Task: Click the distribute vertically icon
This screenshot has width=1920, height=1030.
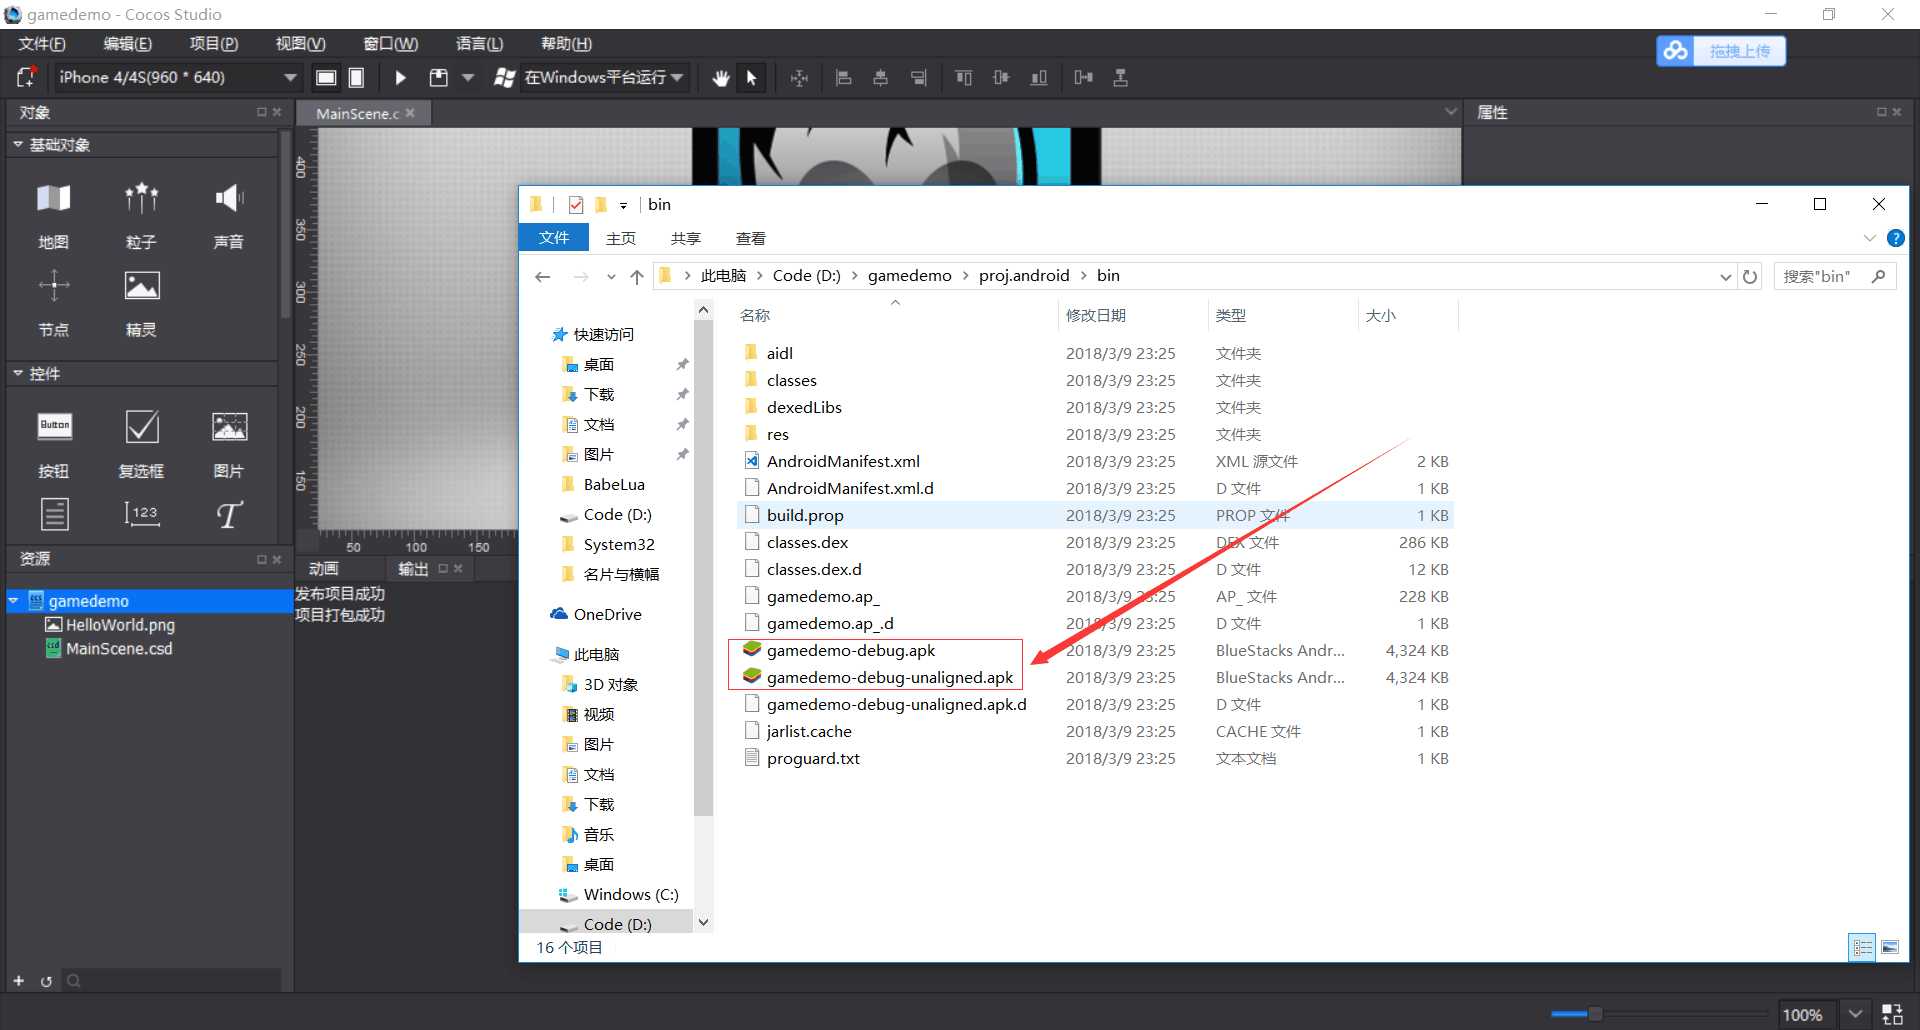Action: pyautogui.click(x=1121, y=77)
